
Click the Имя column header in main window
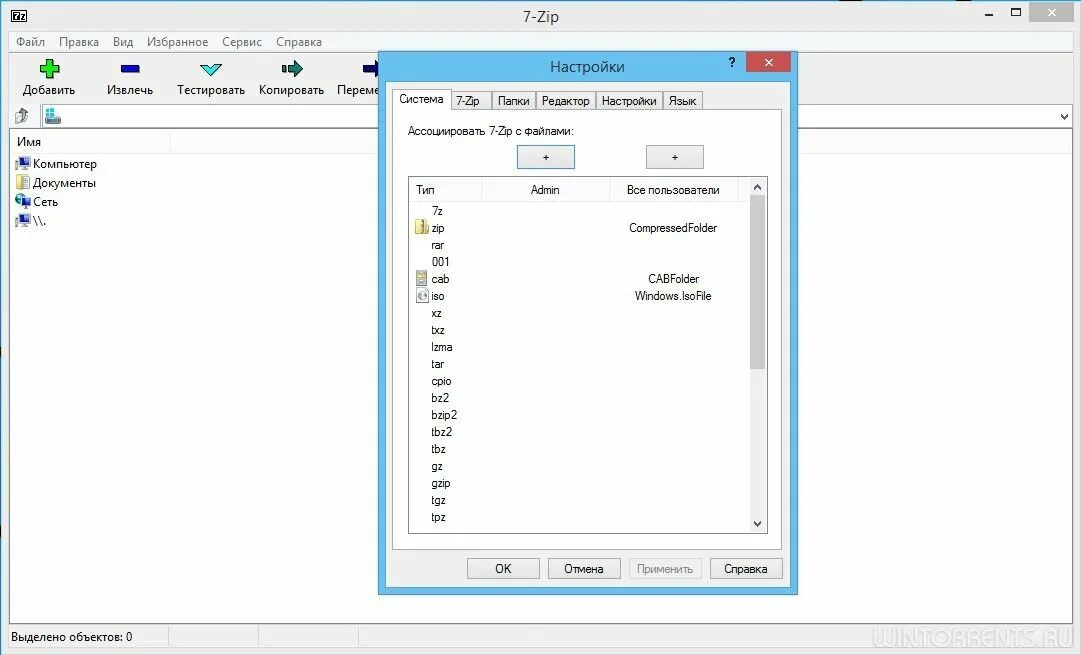(x=90, y=141)
